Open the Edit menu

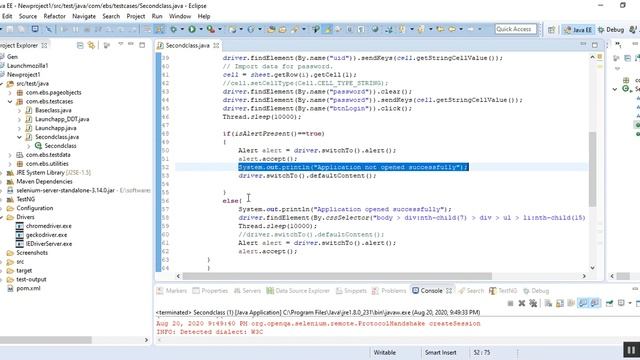[7, 16]
